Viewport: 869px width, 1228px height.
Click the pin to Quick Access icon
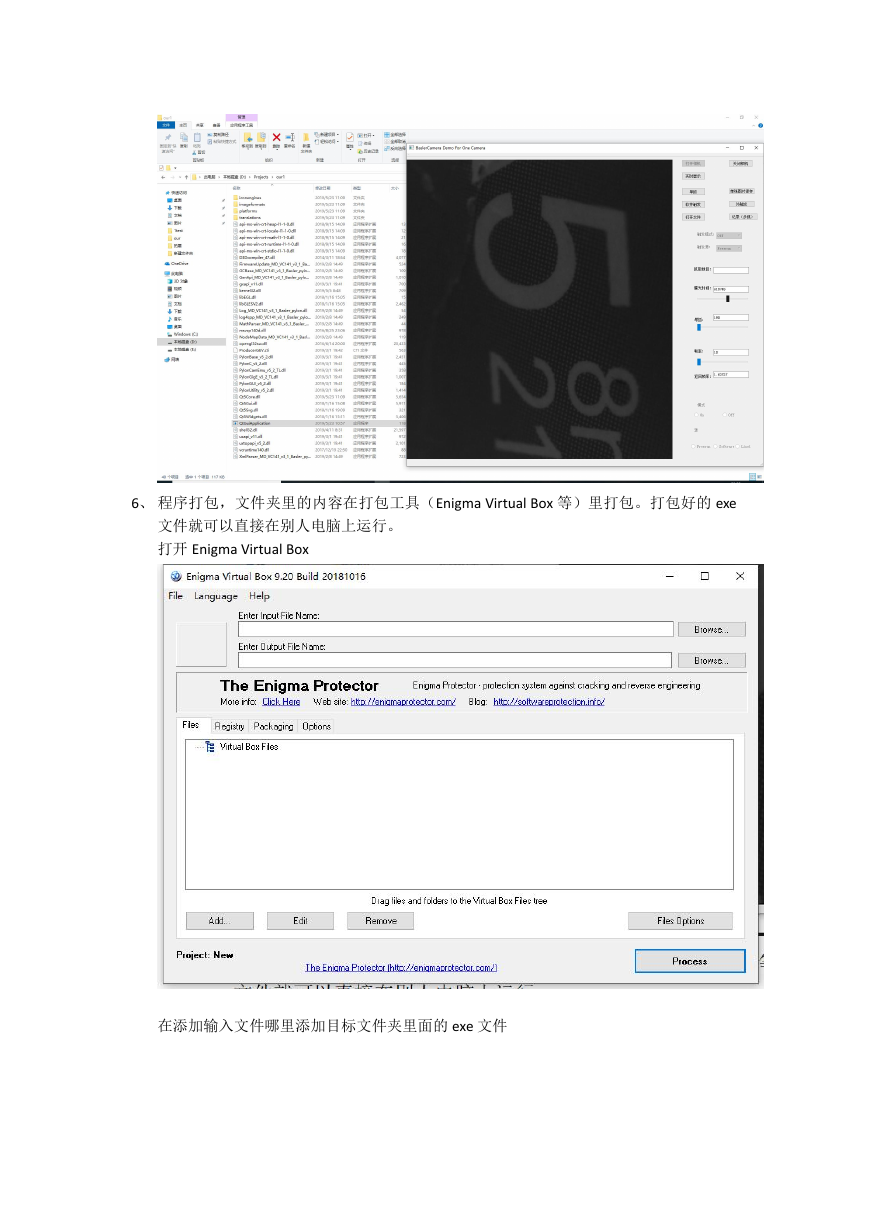point(168,138)
